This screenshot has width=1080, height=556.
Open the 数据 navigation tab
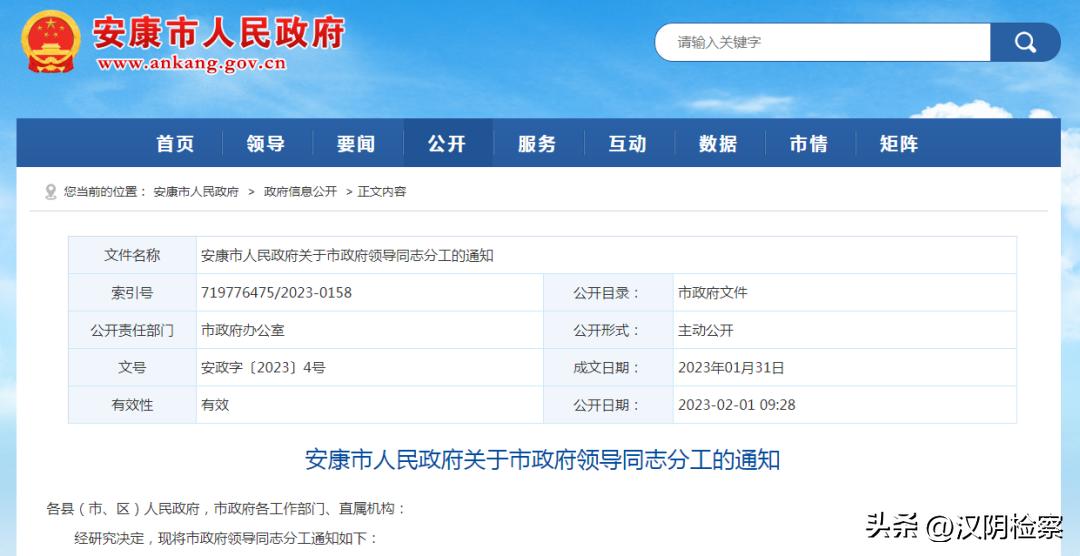point(718,143)
